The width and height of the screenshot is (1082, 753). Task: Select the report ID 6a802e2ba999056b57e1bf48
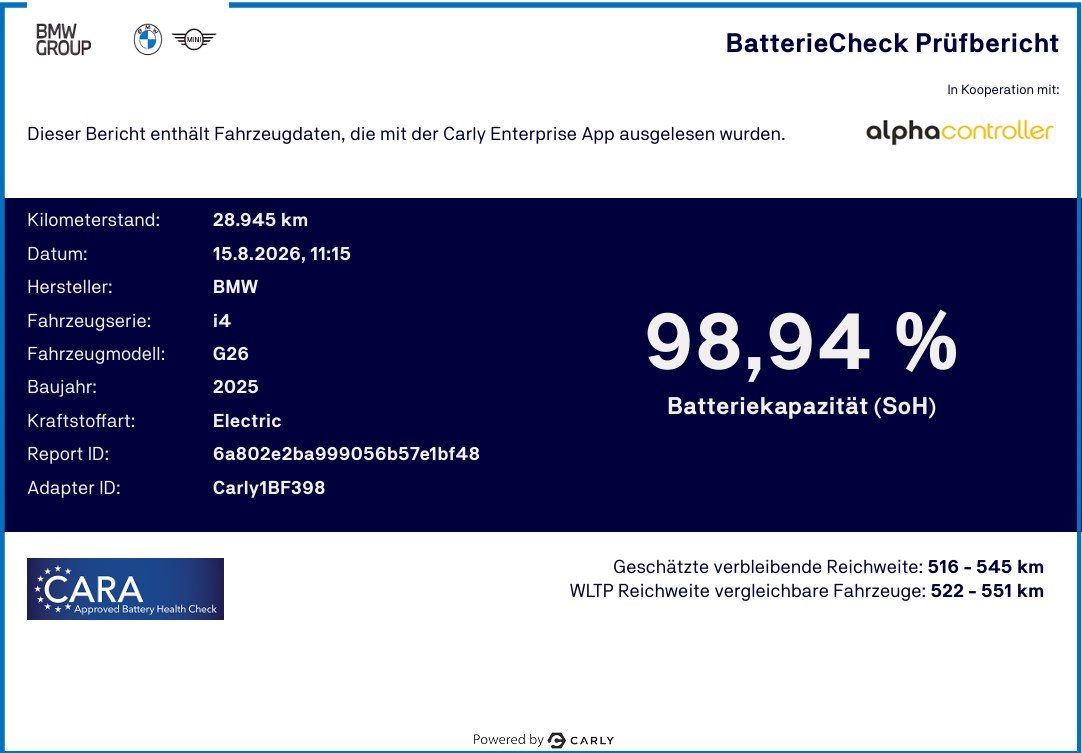coord(346,454)
